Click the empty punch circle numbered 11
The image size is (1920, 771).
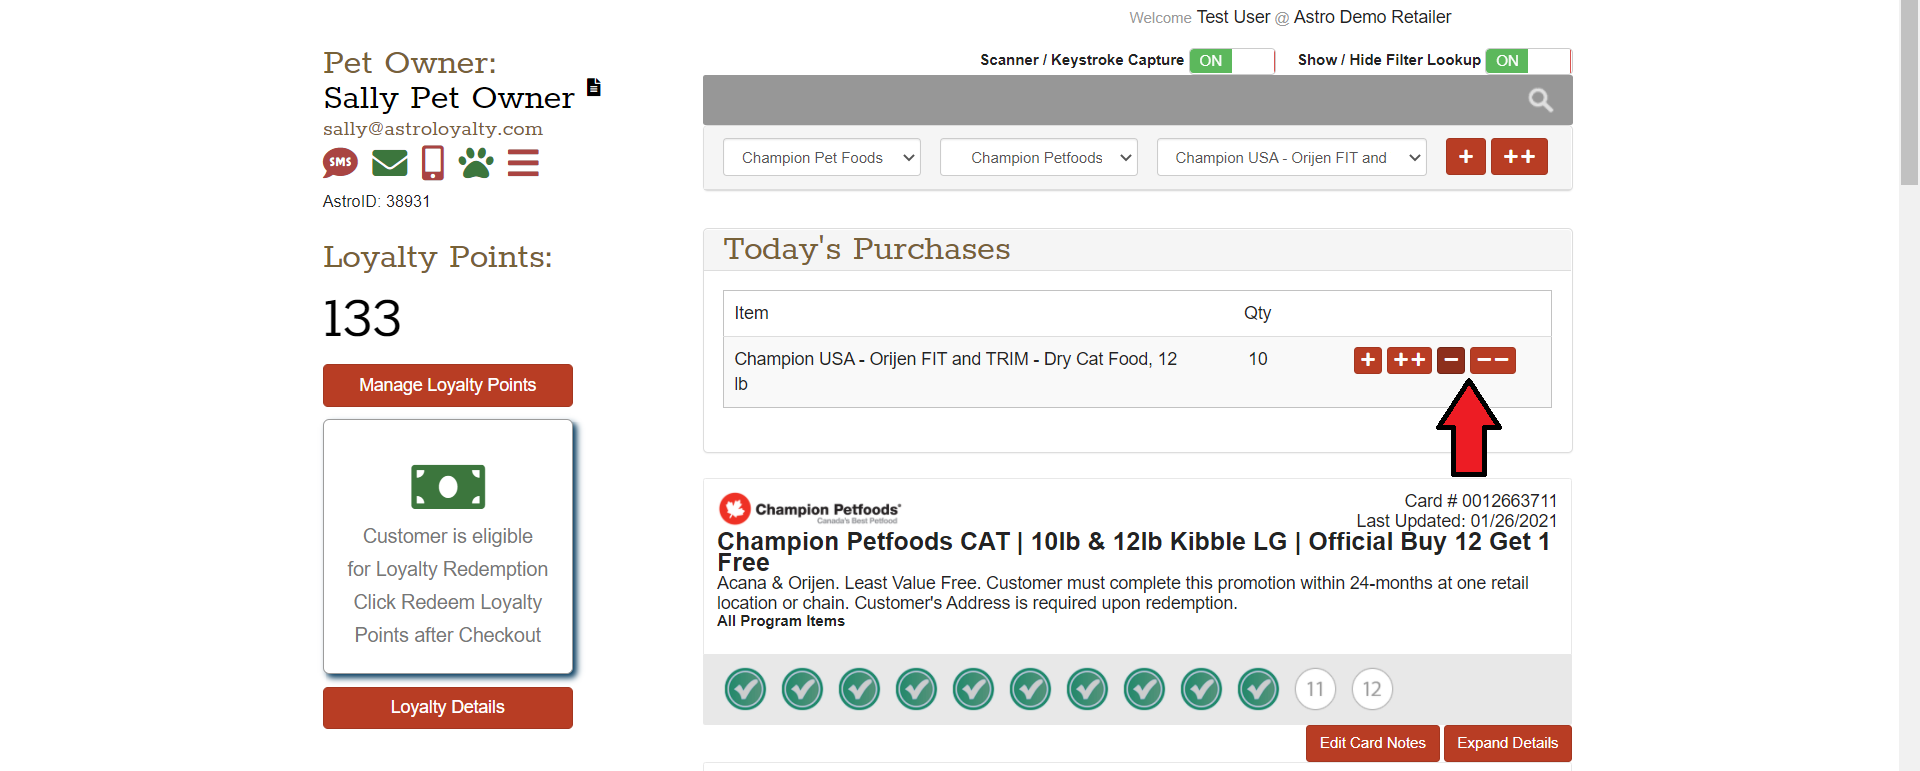[x=1315, y=689]
